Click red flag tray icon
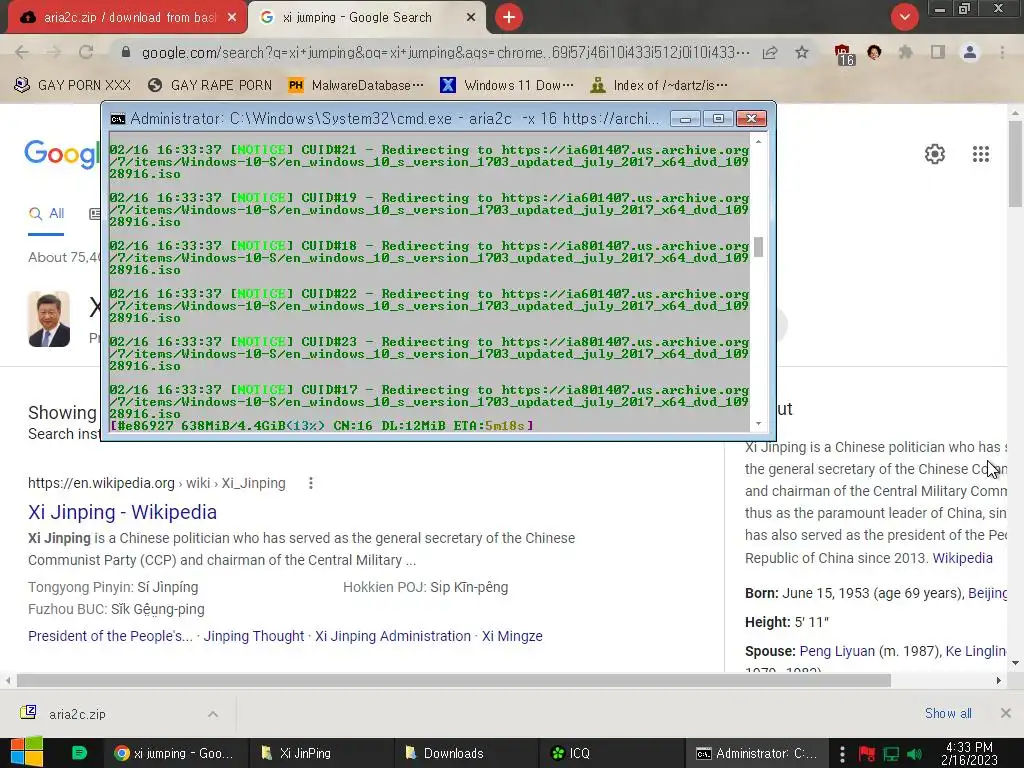This screenshot has width=1024, height=768. coord(867,754)
